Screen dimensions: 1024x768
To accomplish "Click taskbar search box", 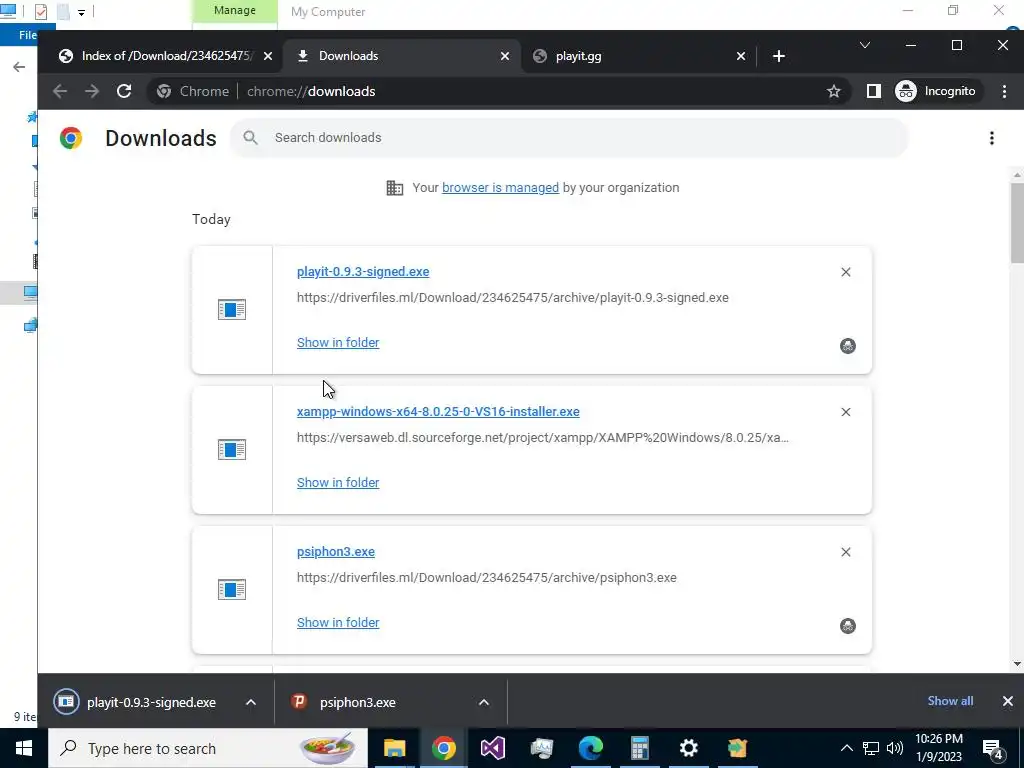I will (208, 748).
